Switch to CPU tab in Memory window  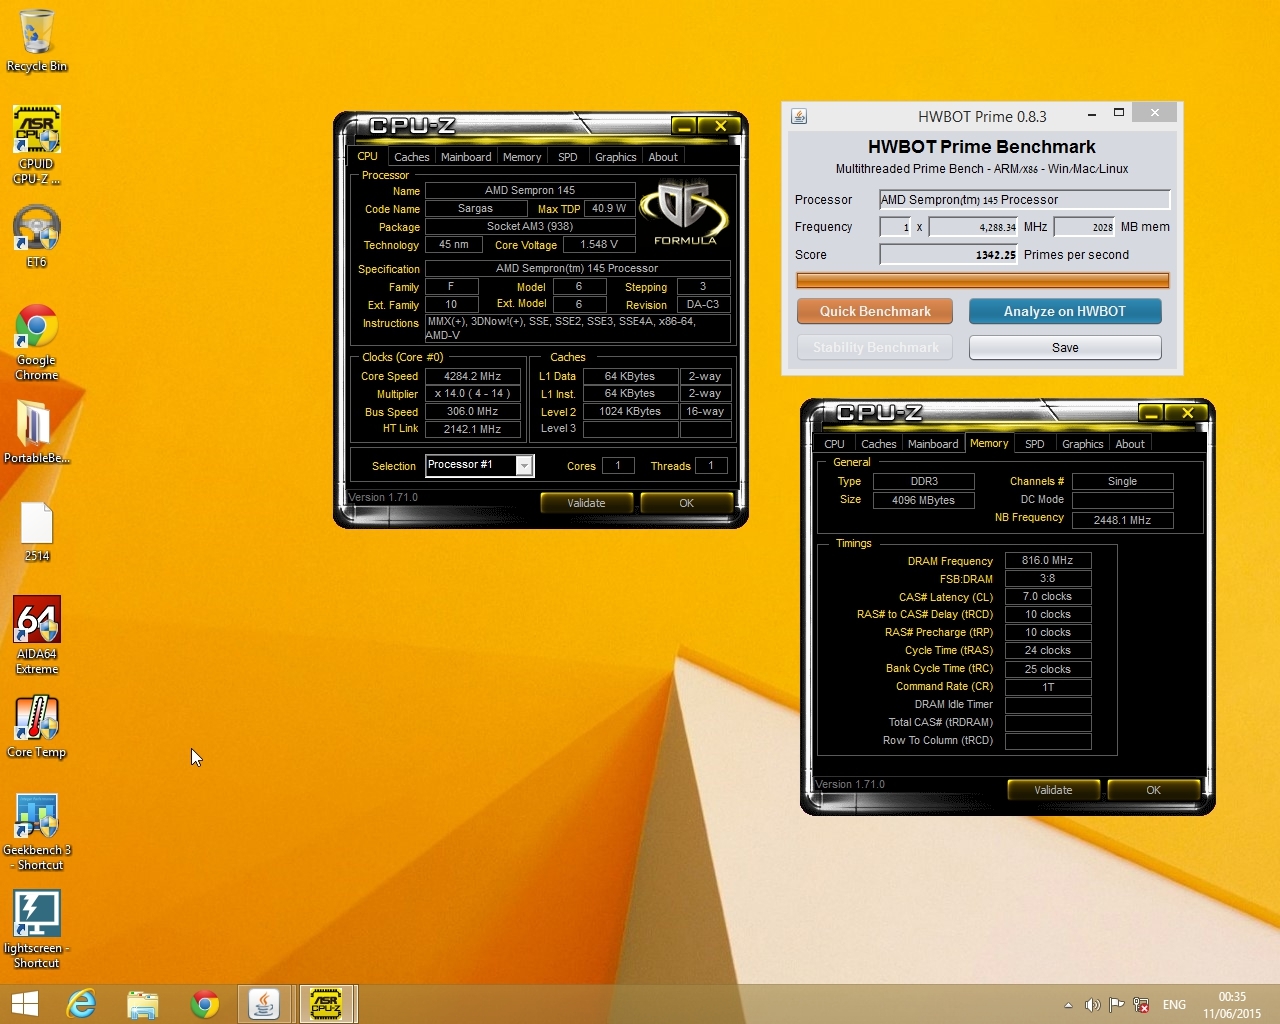pos(834,444)
